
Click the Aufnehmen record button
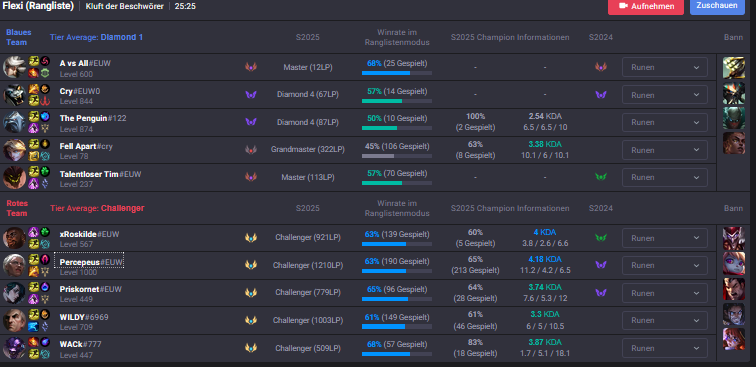click(x=646, y=6)
